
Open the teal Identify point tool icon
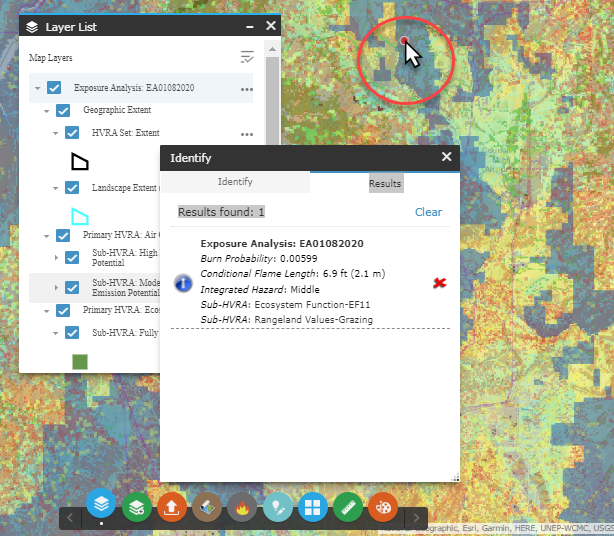coord(277,507)
